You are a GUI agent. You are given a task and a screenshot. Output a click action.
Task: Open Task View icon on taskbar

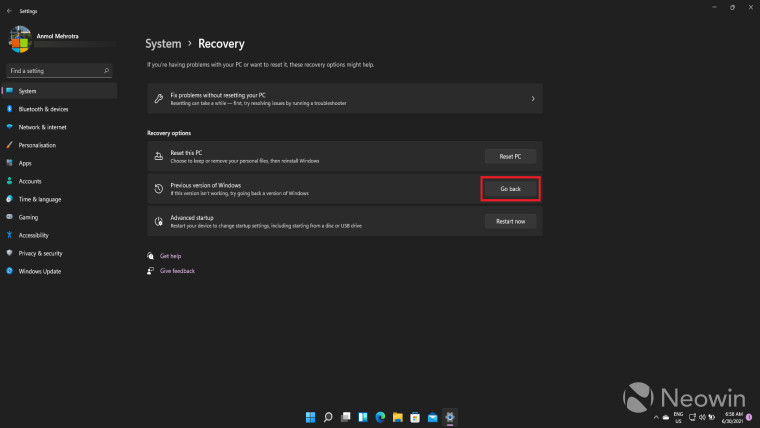[346, 417]
